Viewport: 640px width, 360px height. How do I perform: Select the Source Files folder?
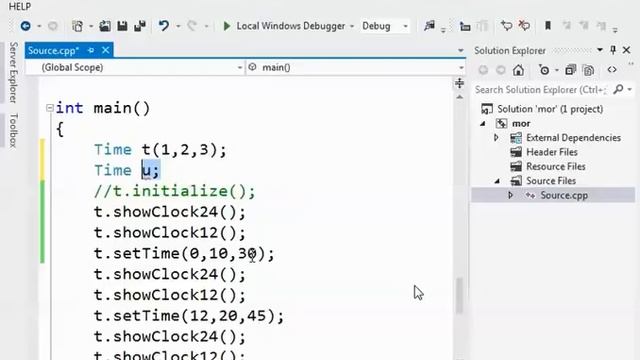(x=551, y=181)
